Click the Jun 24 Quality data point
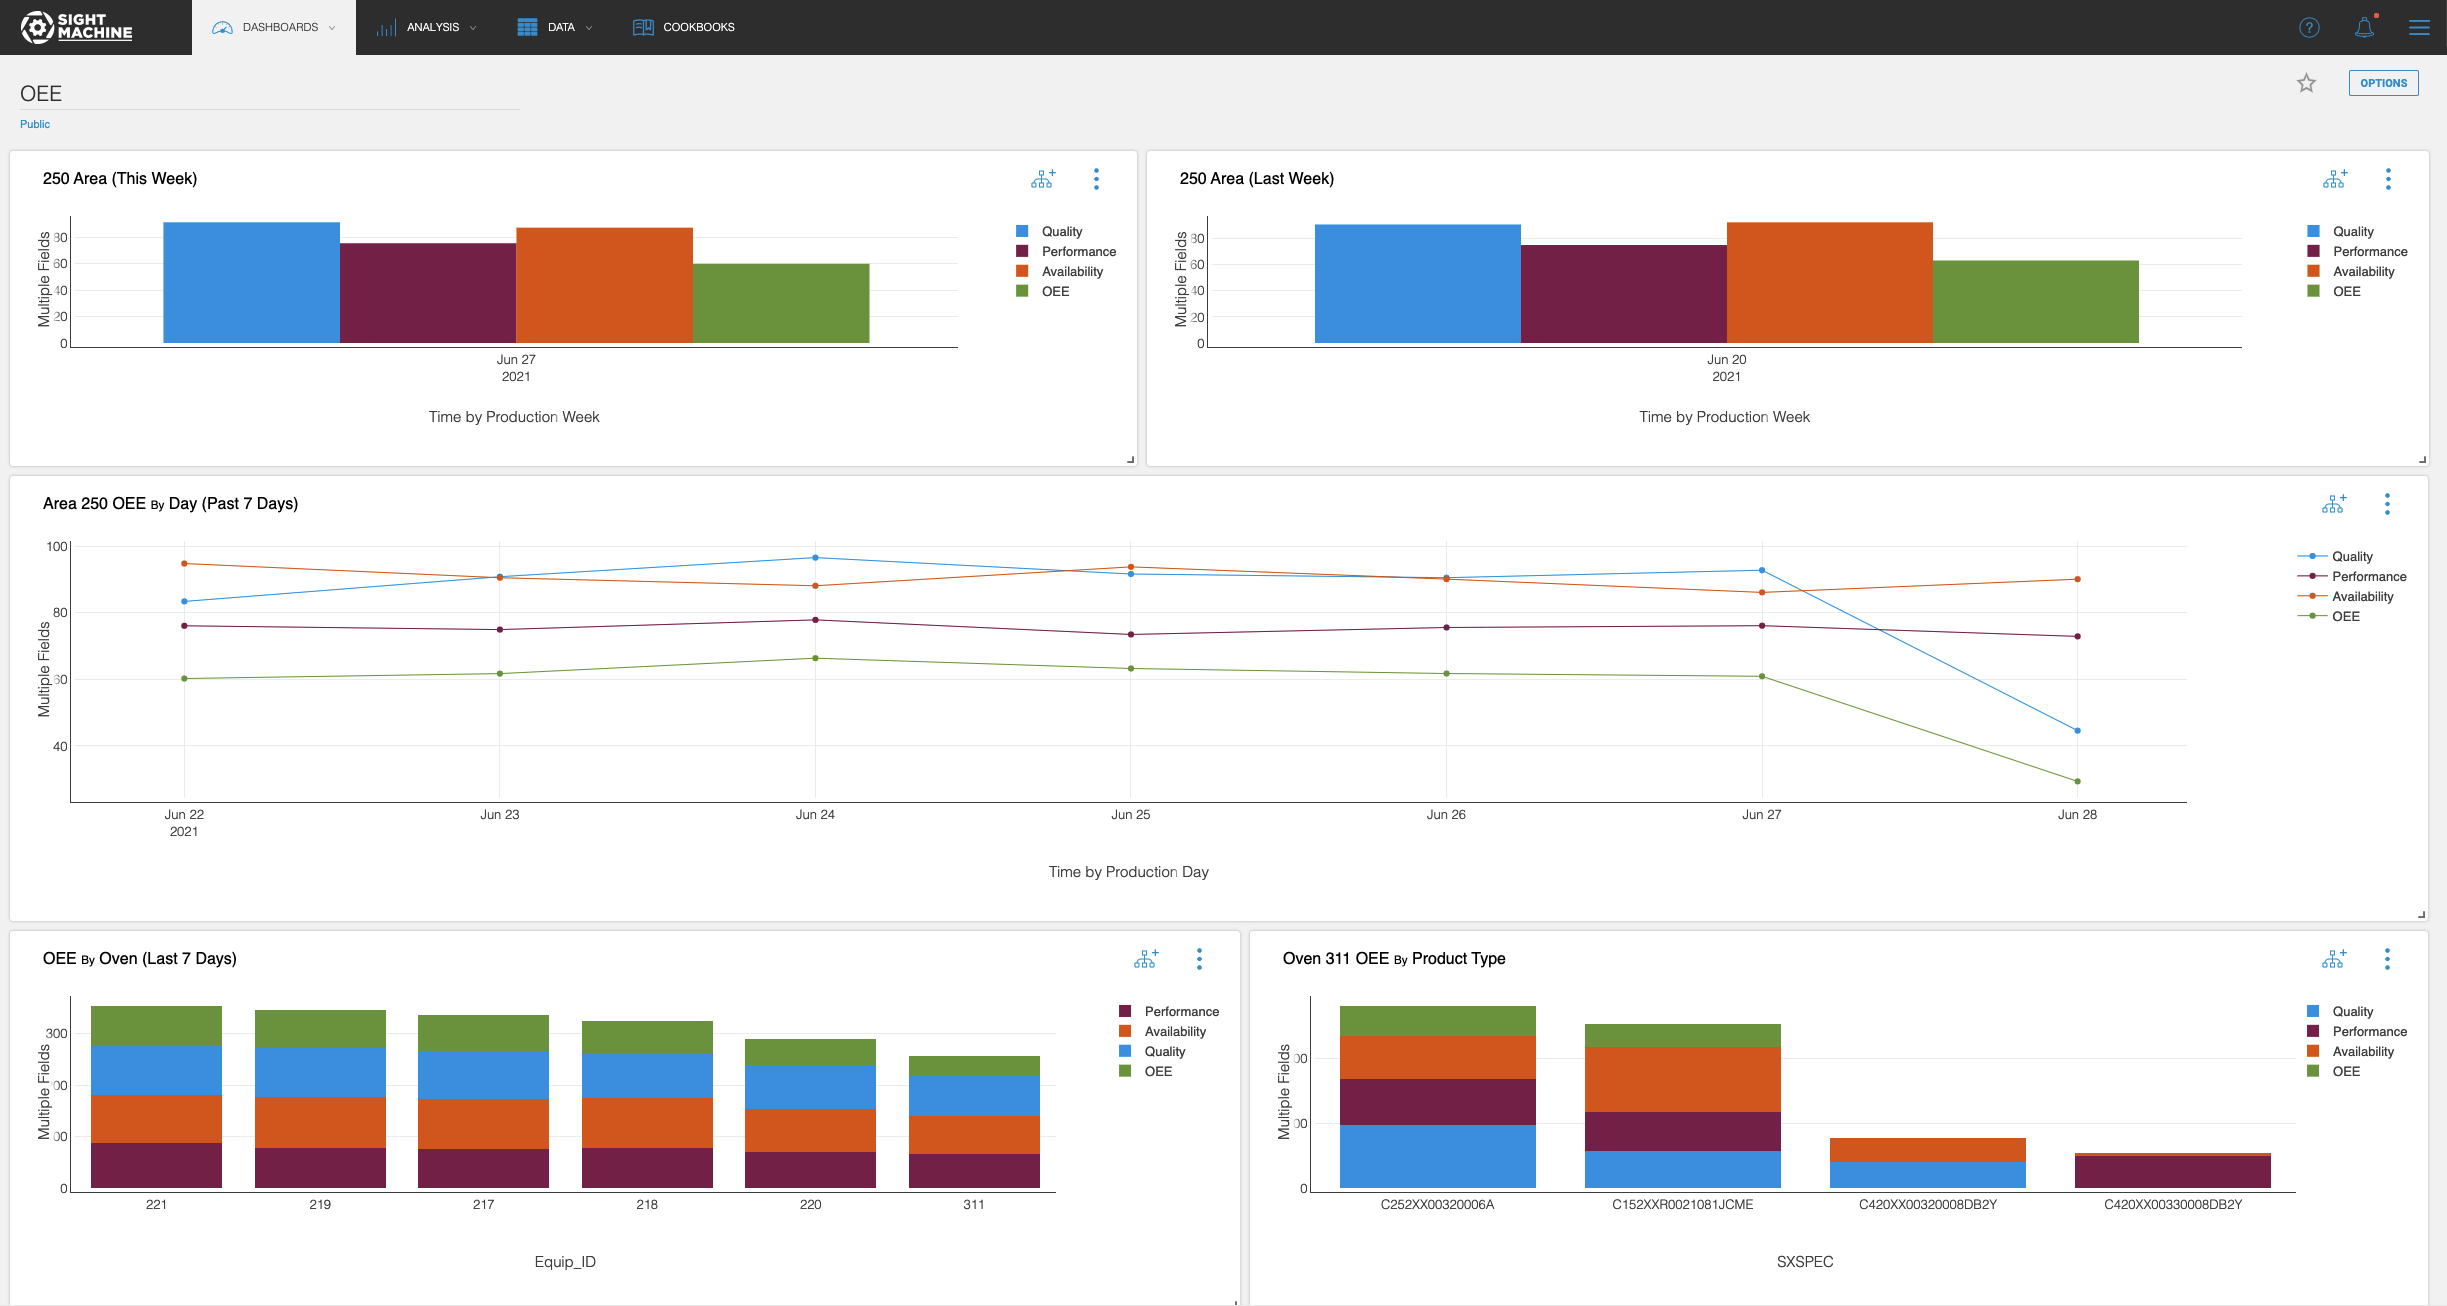Viewport: 2447px width, 1306px height. pos(815,558)
